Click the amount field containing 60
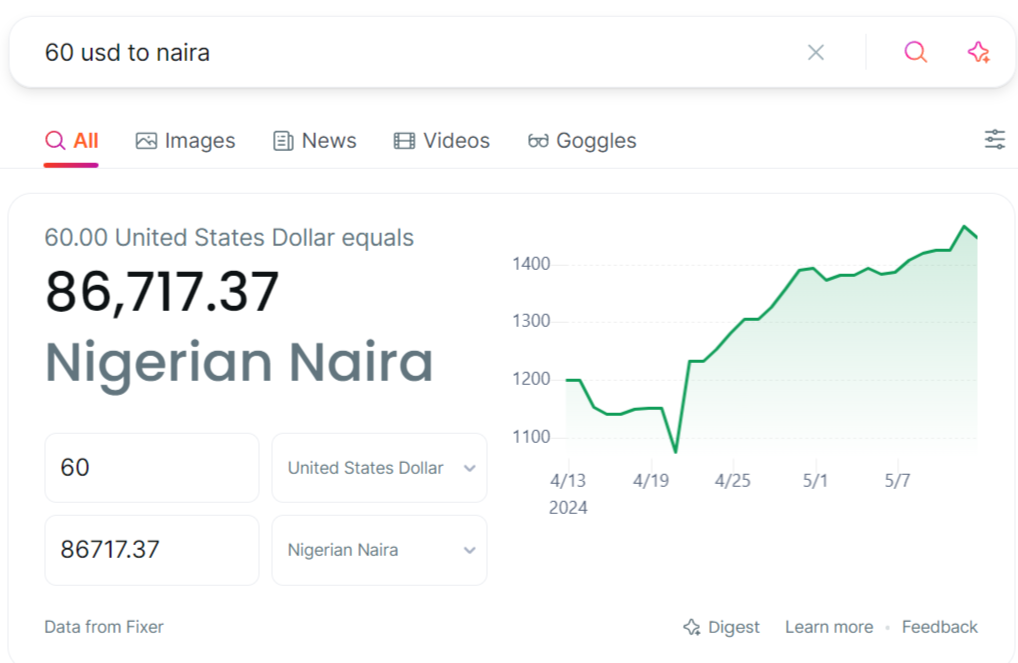 pyautogui.click(x=151, y=468)
